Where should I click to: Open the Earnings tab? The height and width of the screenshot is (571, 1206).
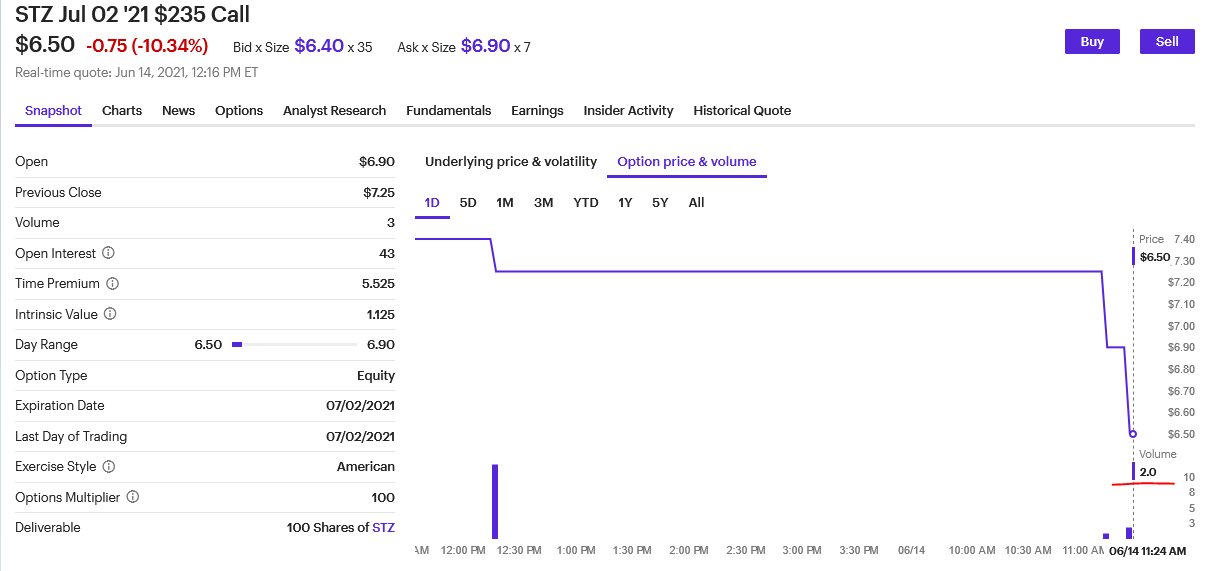[x=537, y=111]
